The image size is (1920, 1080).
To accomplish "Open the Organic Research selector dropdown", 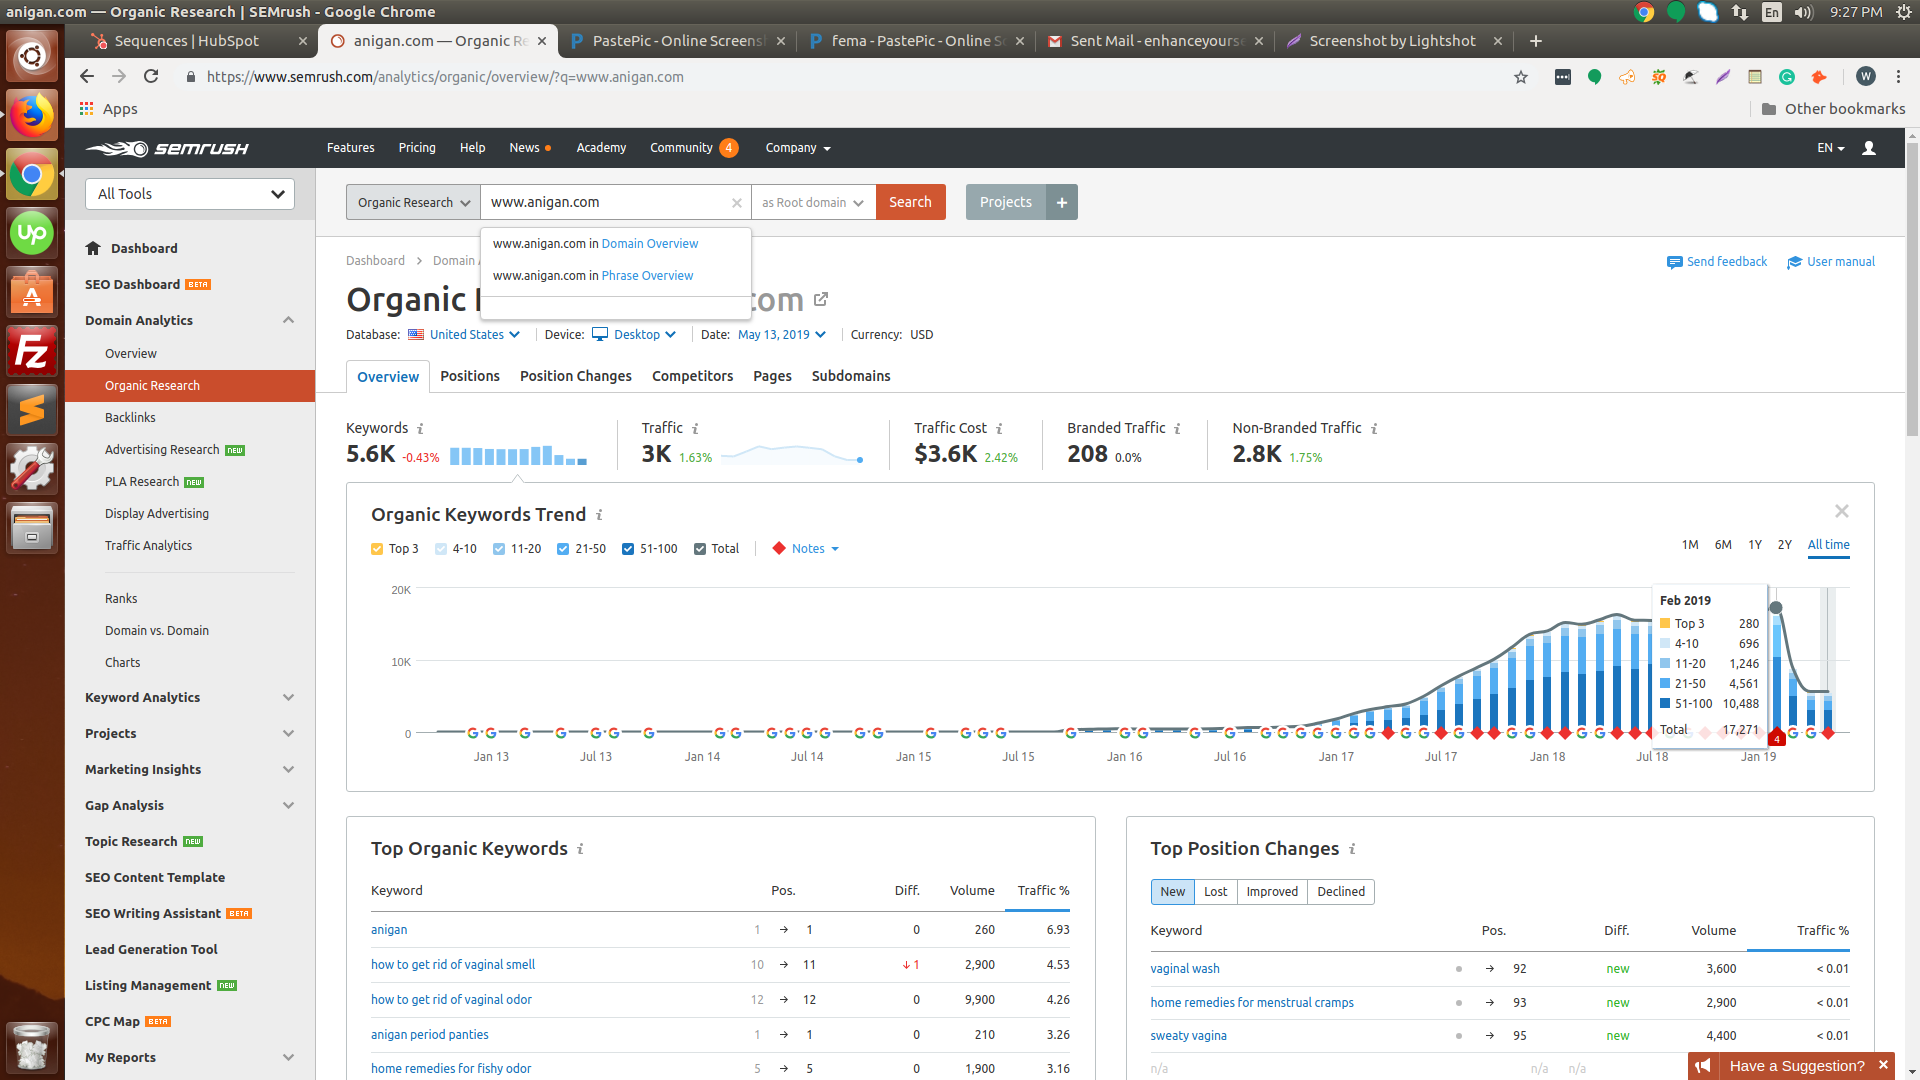I will 413,202.
